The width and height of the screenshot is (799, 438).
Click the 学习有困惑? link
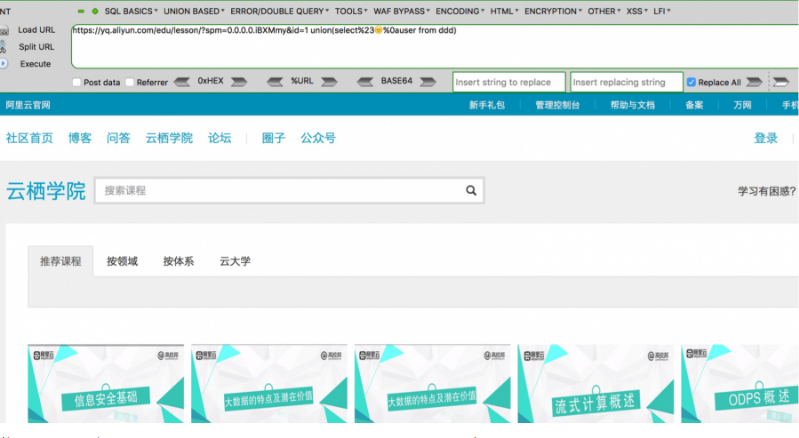[767, 191]
